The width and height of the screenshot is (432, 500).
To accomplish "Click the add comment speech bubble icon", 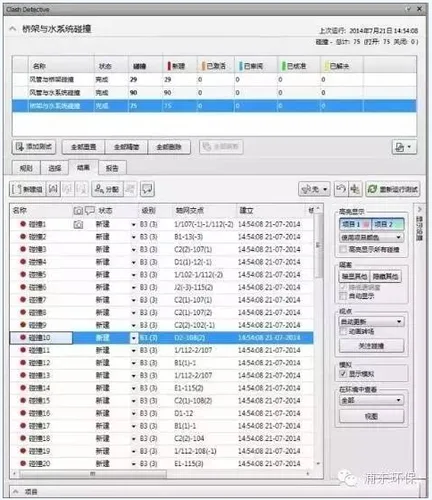I will 147,189.
